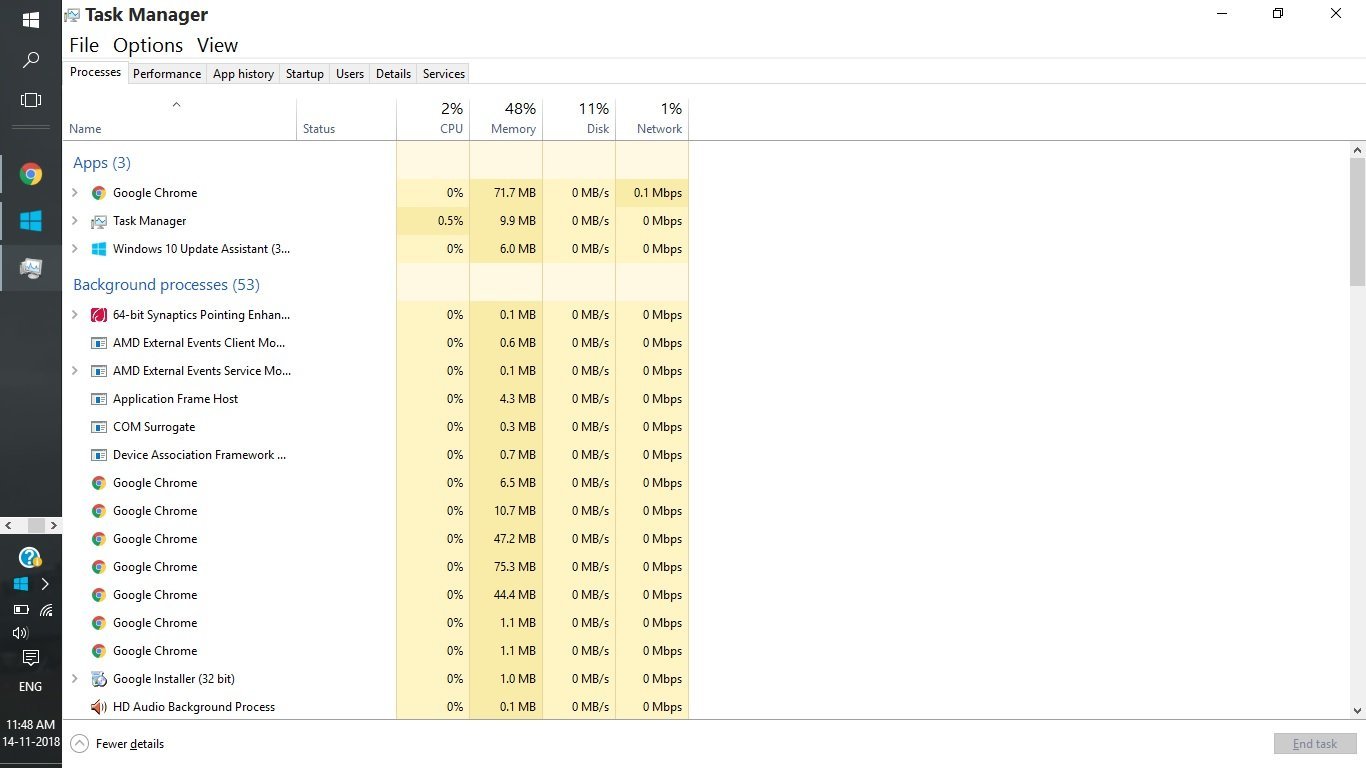Open the Options menu
The width and height of the screenshot is (1366, 768).
(x=148, y=45)
